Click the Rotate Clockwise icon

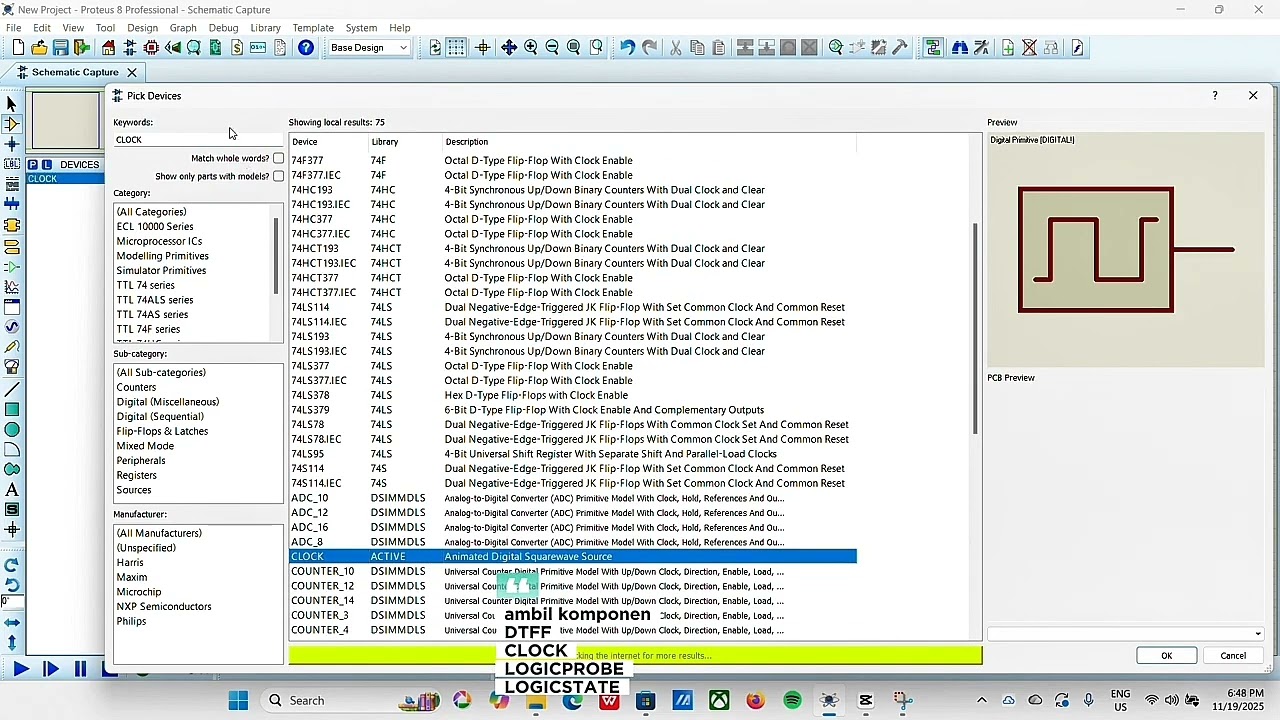pos(12,565)
